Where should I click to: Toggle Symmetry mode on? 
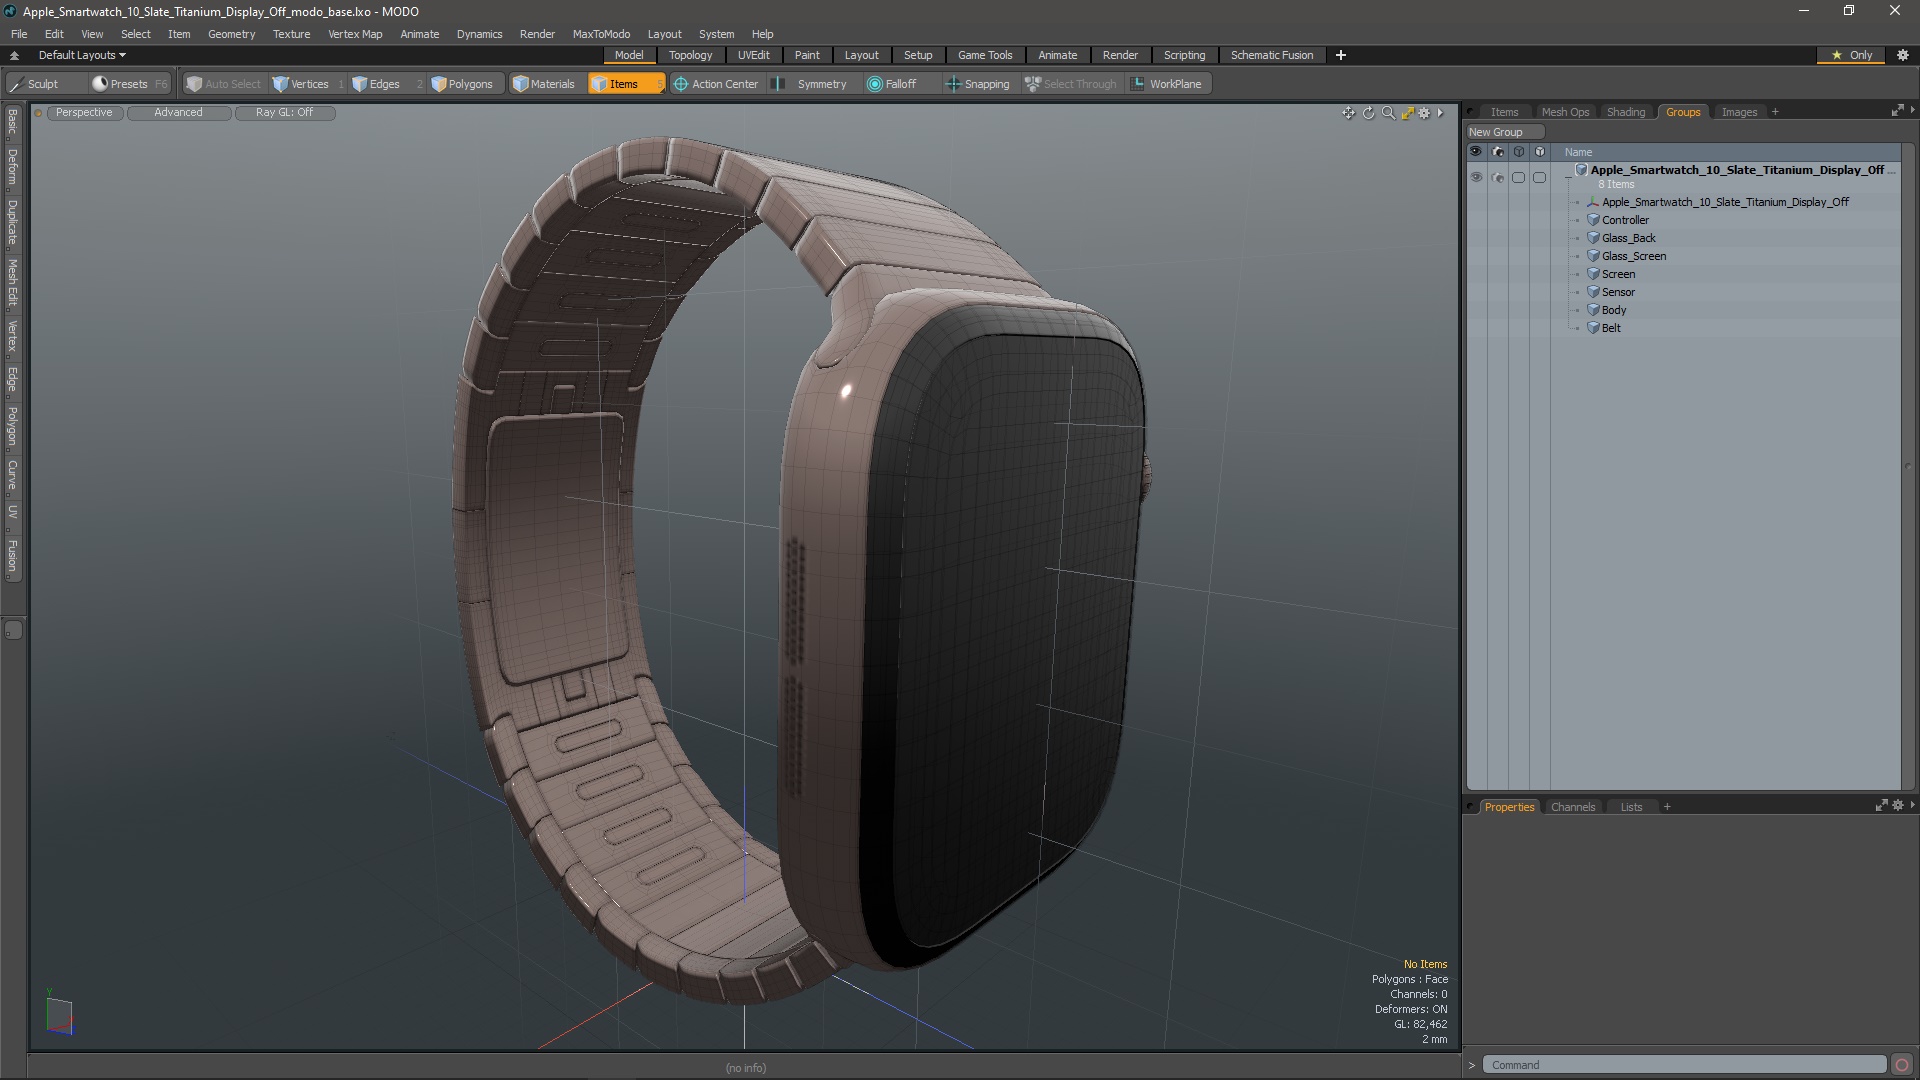pos(812,84)
